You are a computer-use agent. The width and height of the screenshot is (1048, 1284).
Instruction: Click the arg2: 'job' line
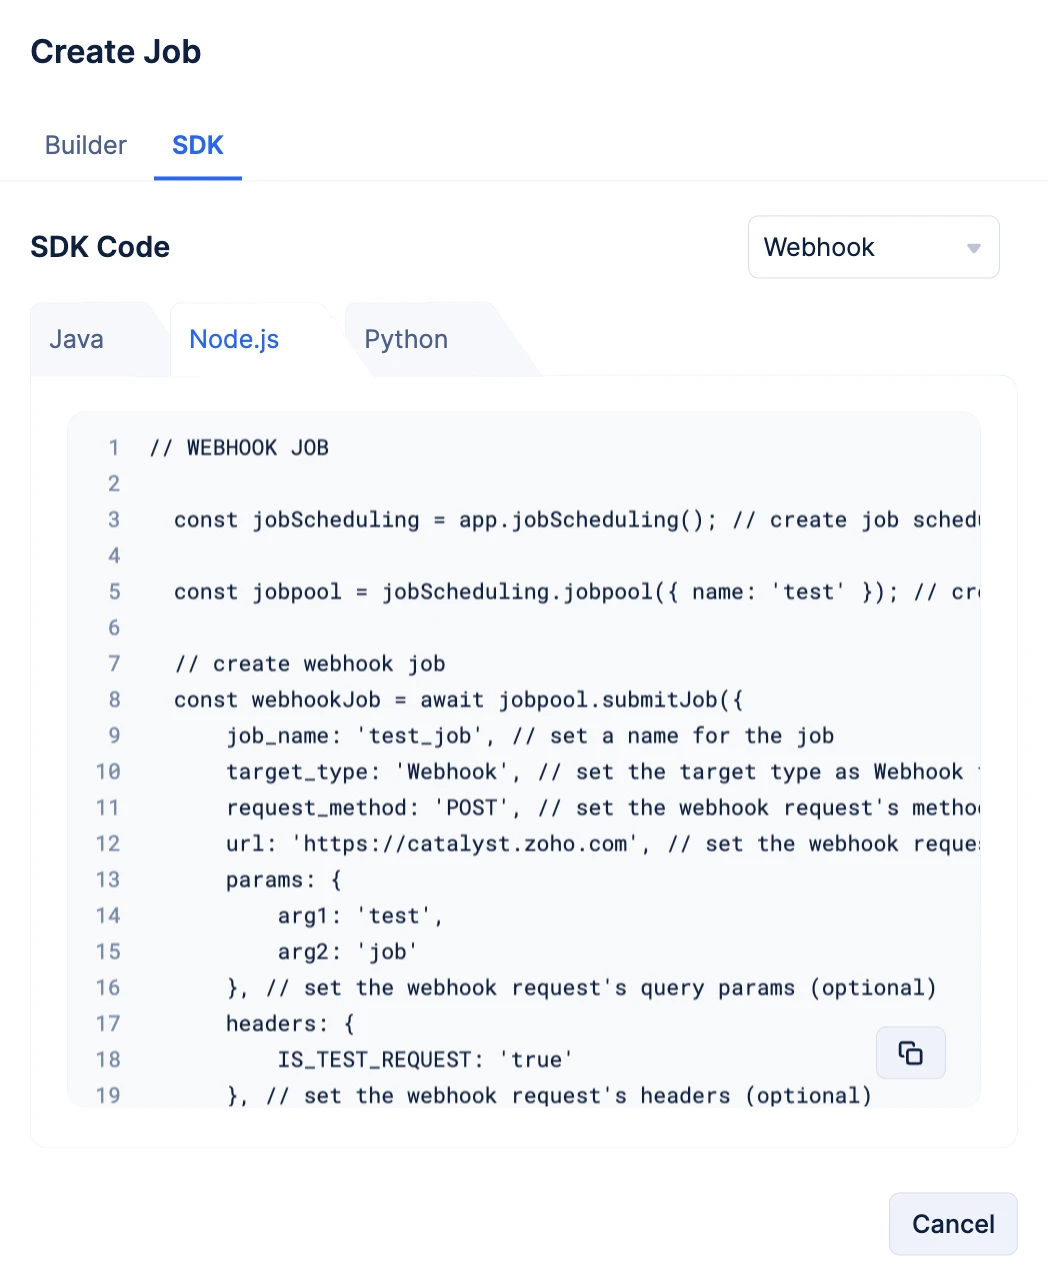pos(347,952)
